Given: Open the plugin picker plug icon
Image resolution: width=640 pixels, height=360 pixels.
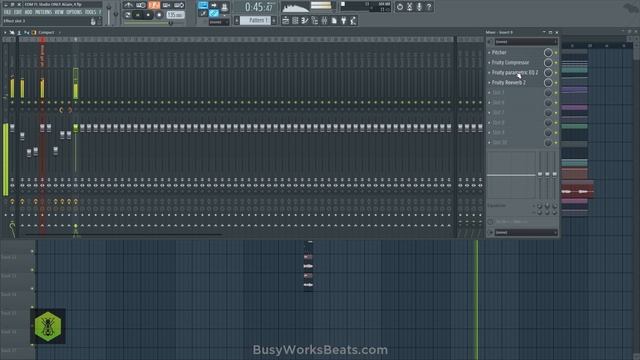Looking at the screenshot, I should click(344, 20).
